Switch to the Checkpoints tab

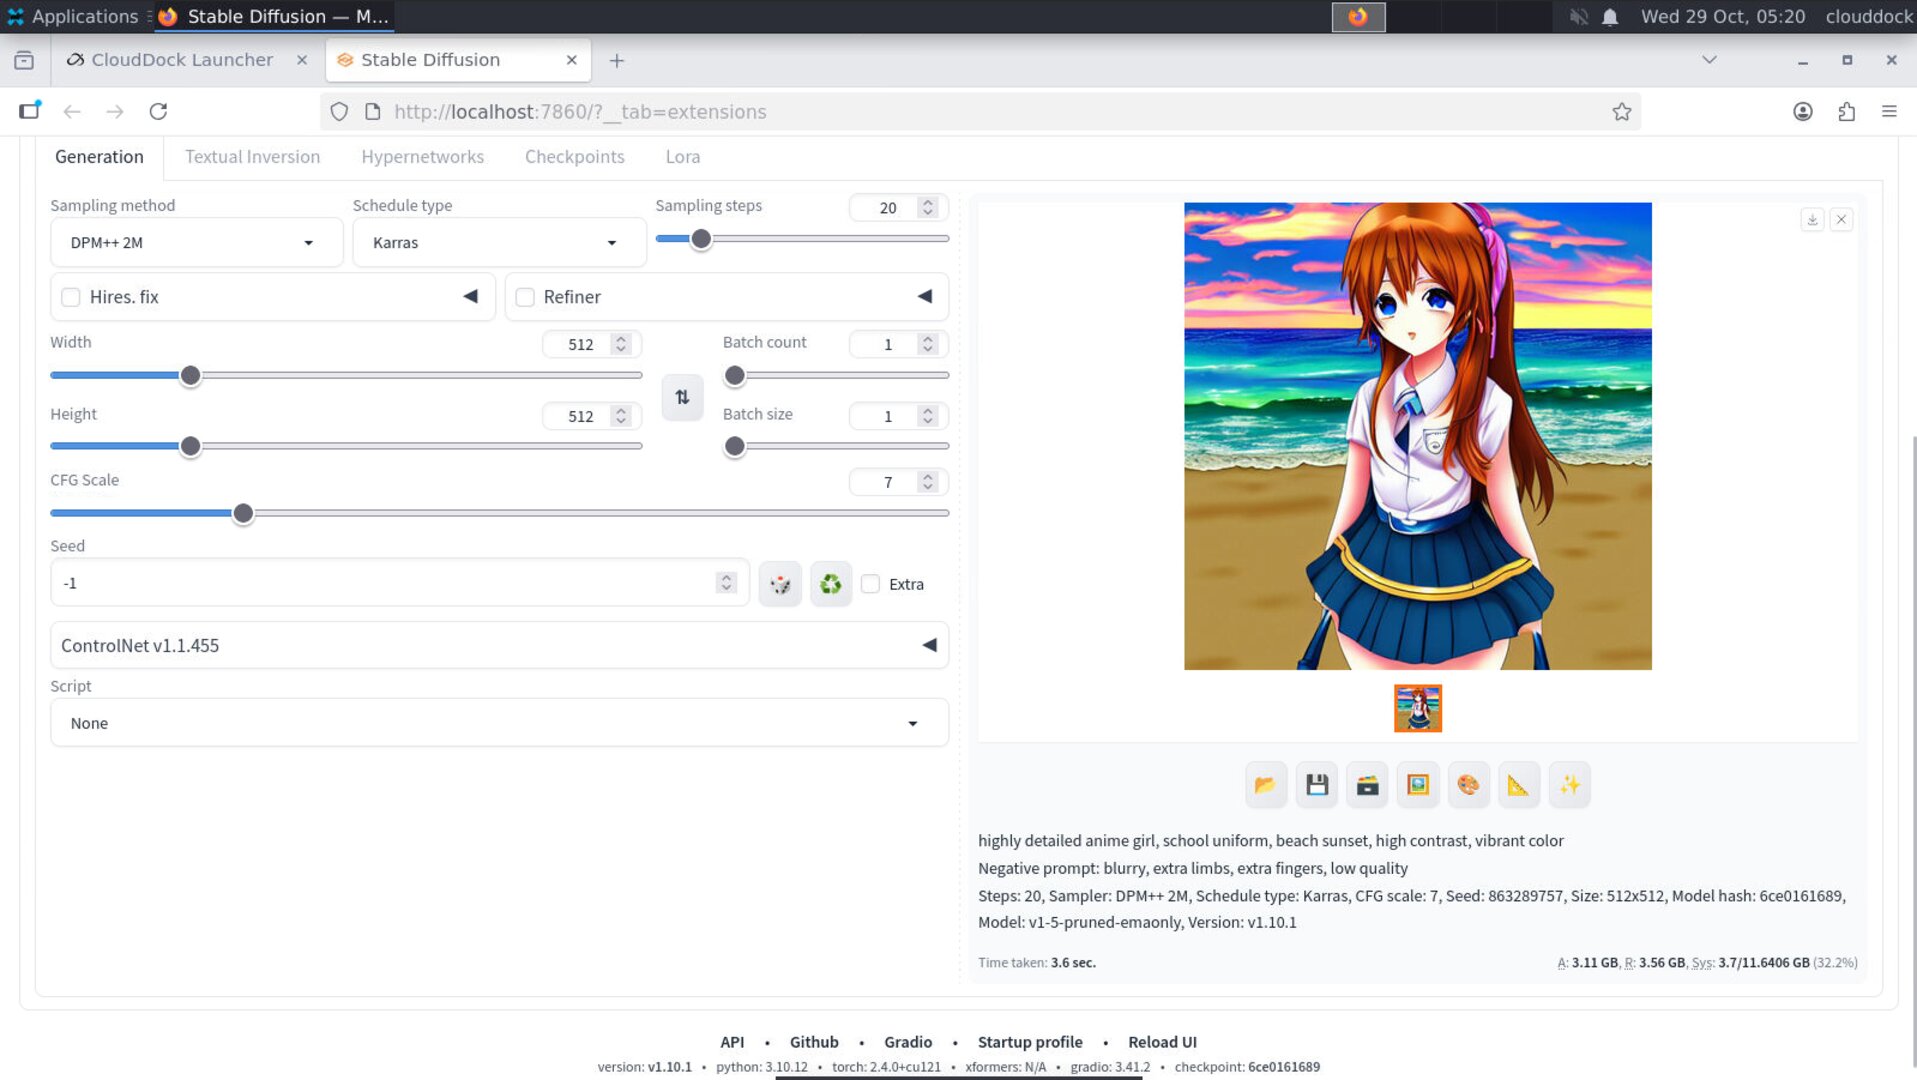click(574, 157)
